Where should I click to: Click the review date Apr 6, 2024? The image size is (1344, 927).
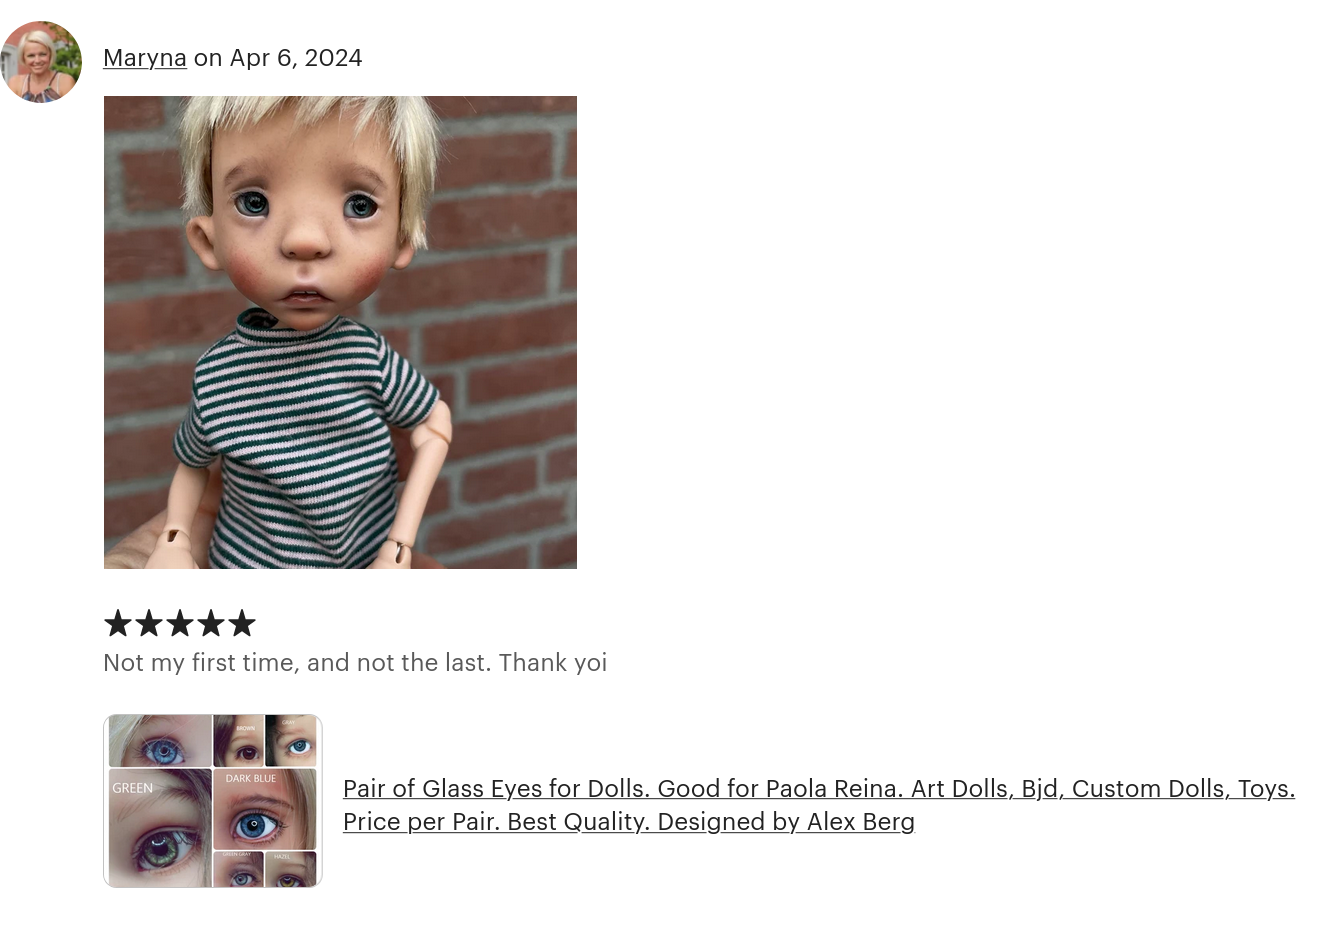[296, 58]
